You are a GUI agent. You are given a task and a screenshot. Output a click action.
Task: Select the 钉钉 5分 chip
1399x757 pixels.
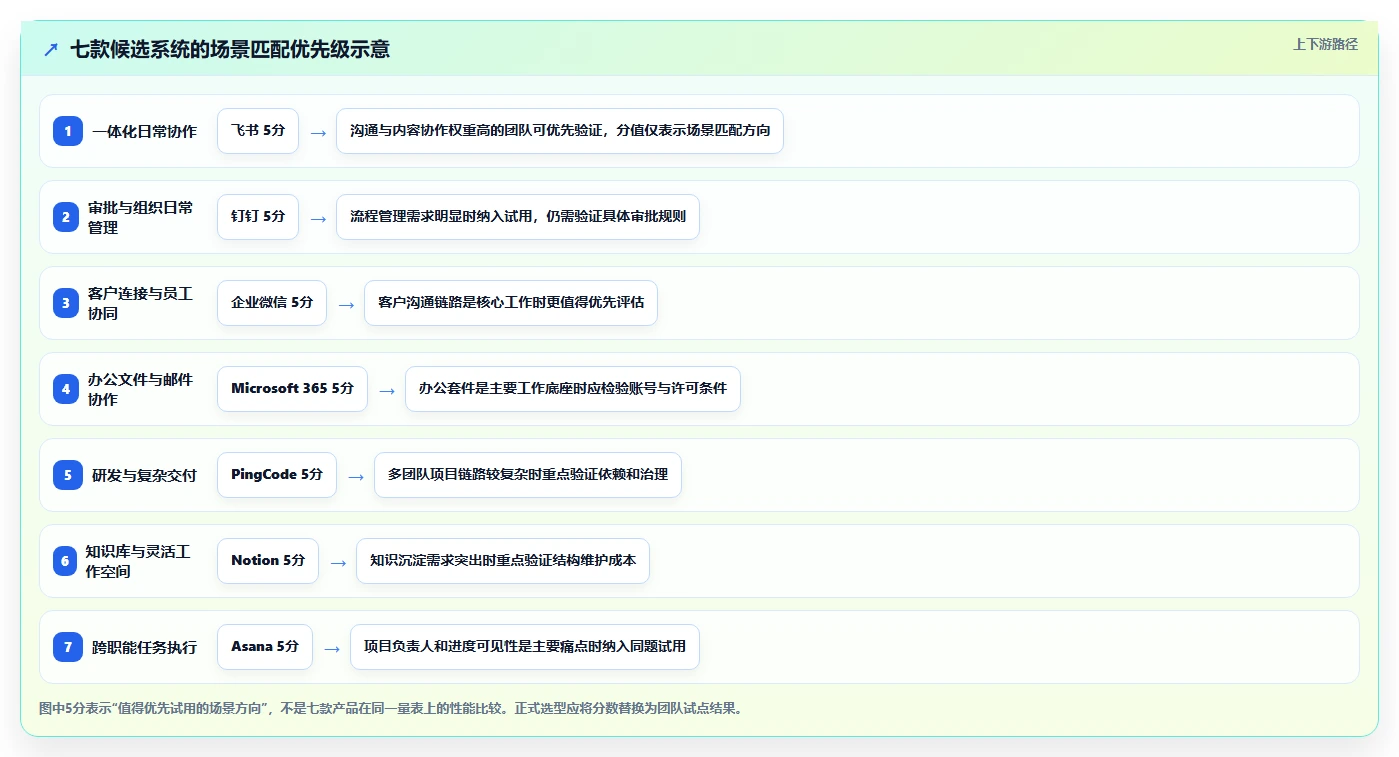tap(258, 217)
